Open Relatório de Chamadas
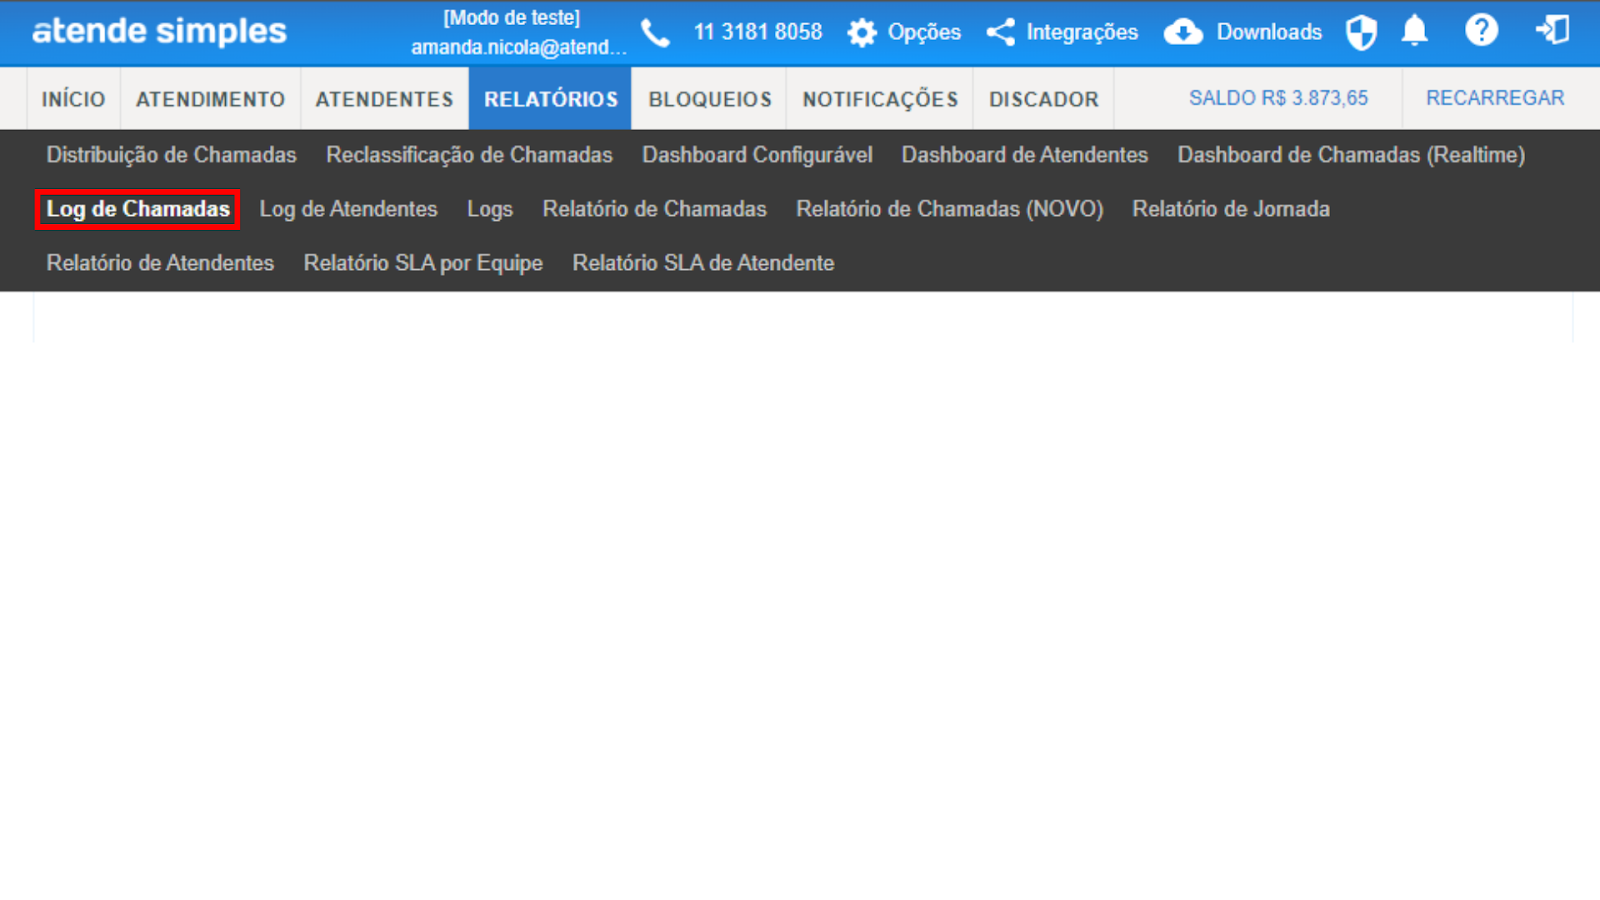 pos(654,209)
